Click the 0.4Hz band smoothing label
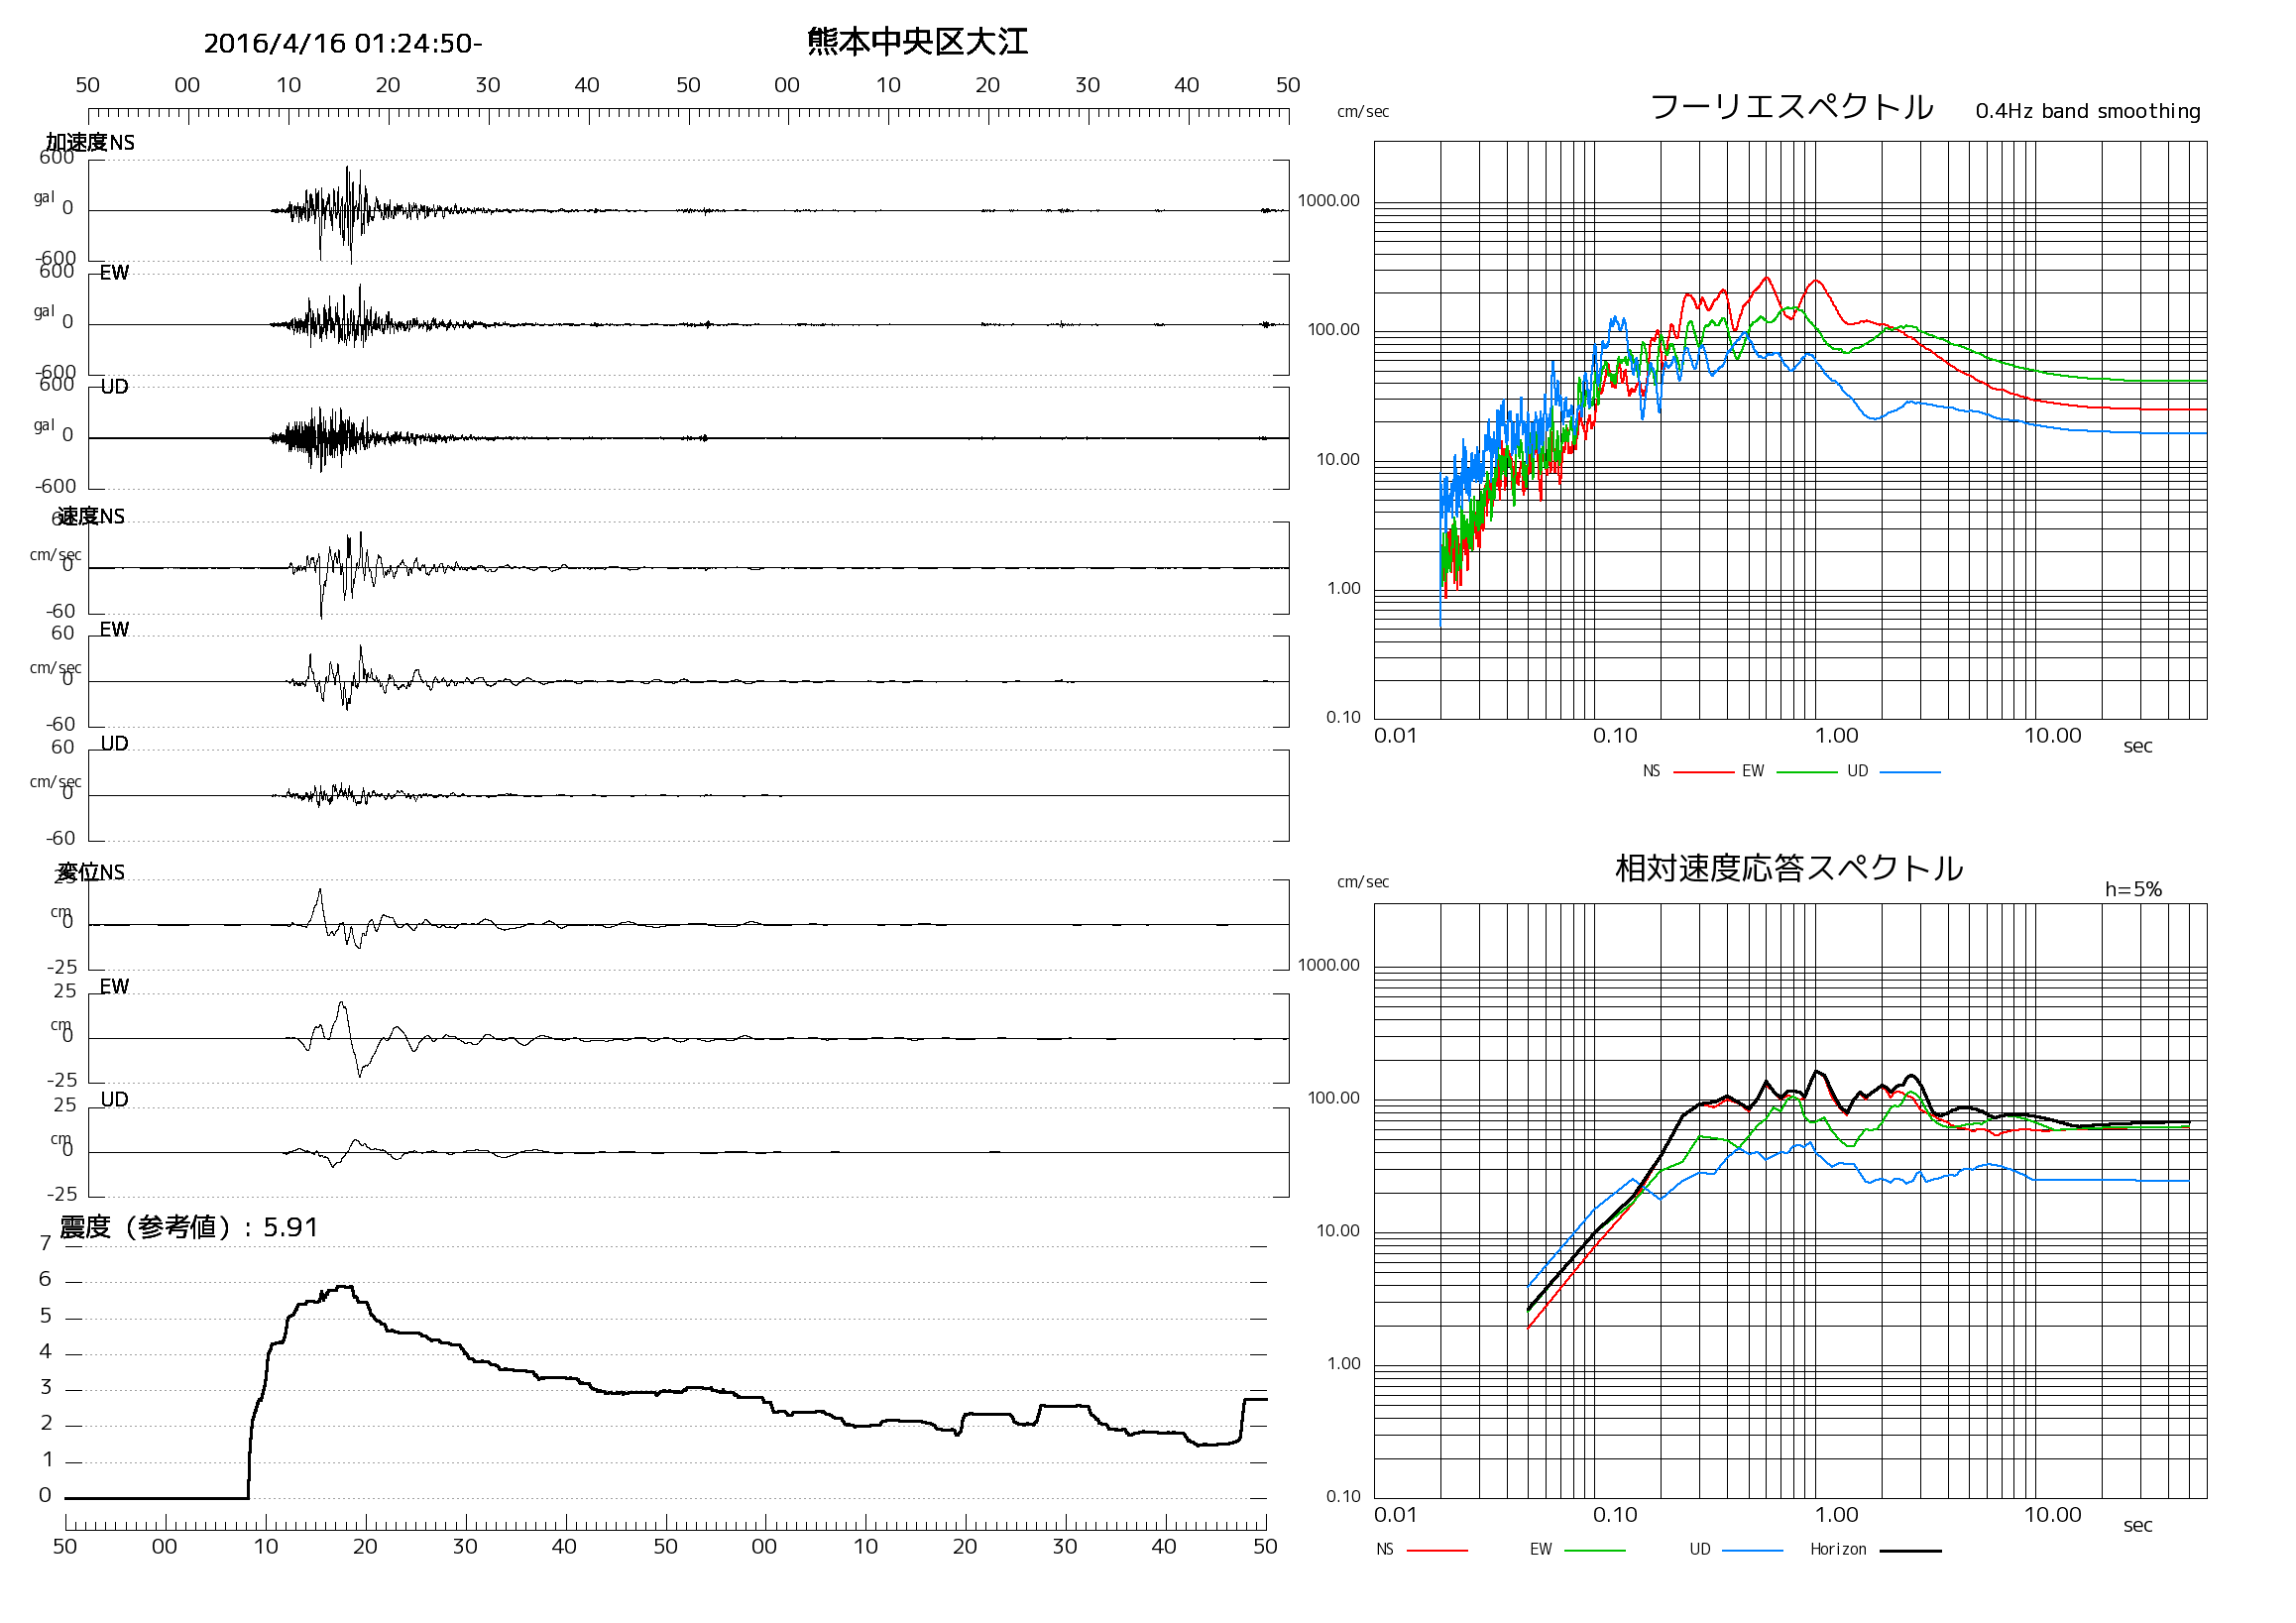Viewport: 2296px width, 1623px height. [x=2087, y=111]
